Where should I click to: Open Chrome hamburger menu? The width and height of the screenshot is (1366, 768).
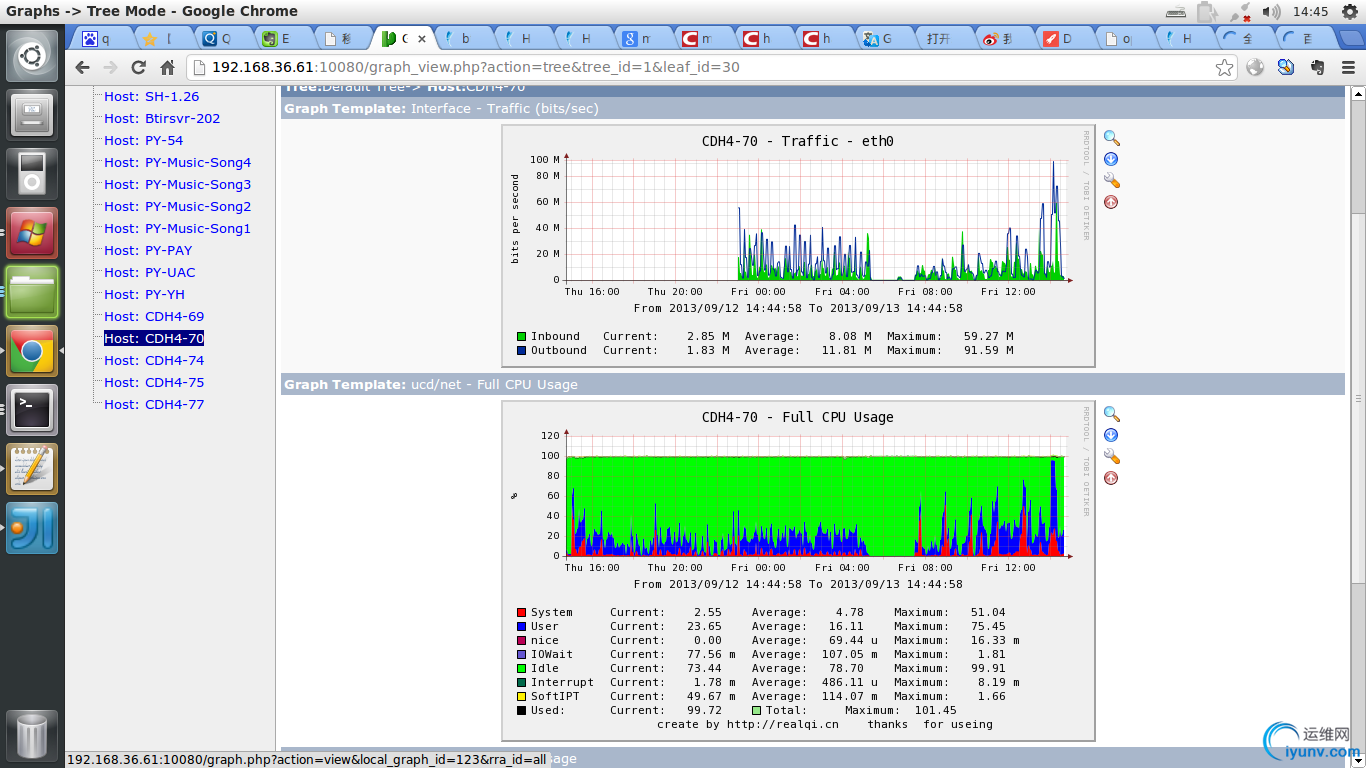click(x=1348, y=67)
